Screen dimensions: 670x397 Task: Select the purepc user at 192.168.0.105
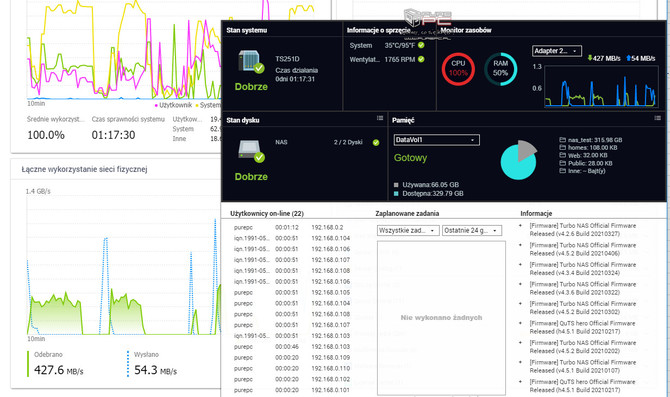coord(291,292)
